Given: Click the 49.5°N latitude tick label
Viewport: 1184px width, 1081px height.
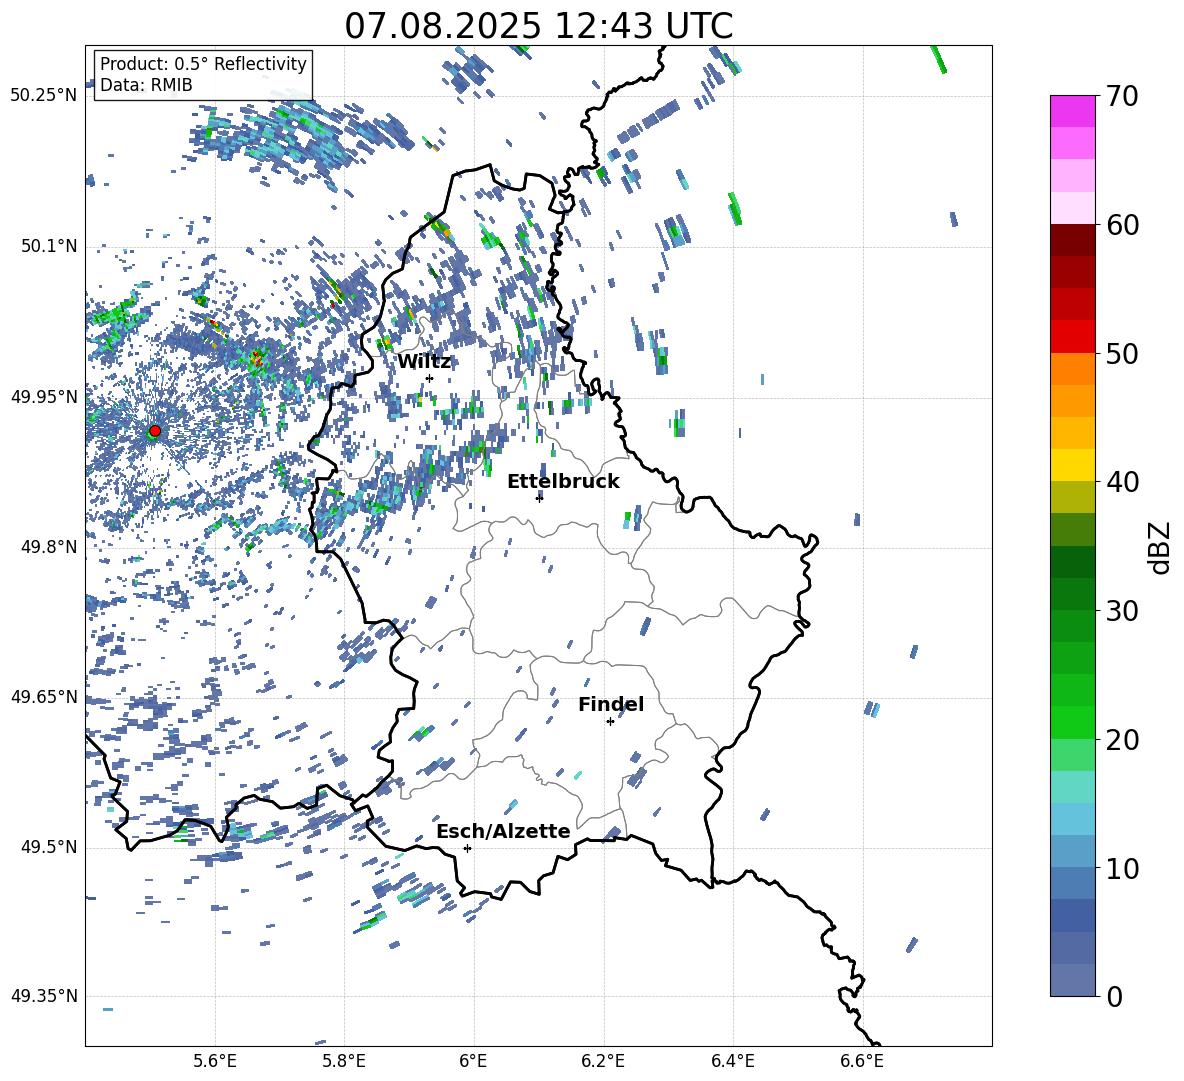Looking at the screenshot, I should coord(48,847).
